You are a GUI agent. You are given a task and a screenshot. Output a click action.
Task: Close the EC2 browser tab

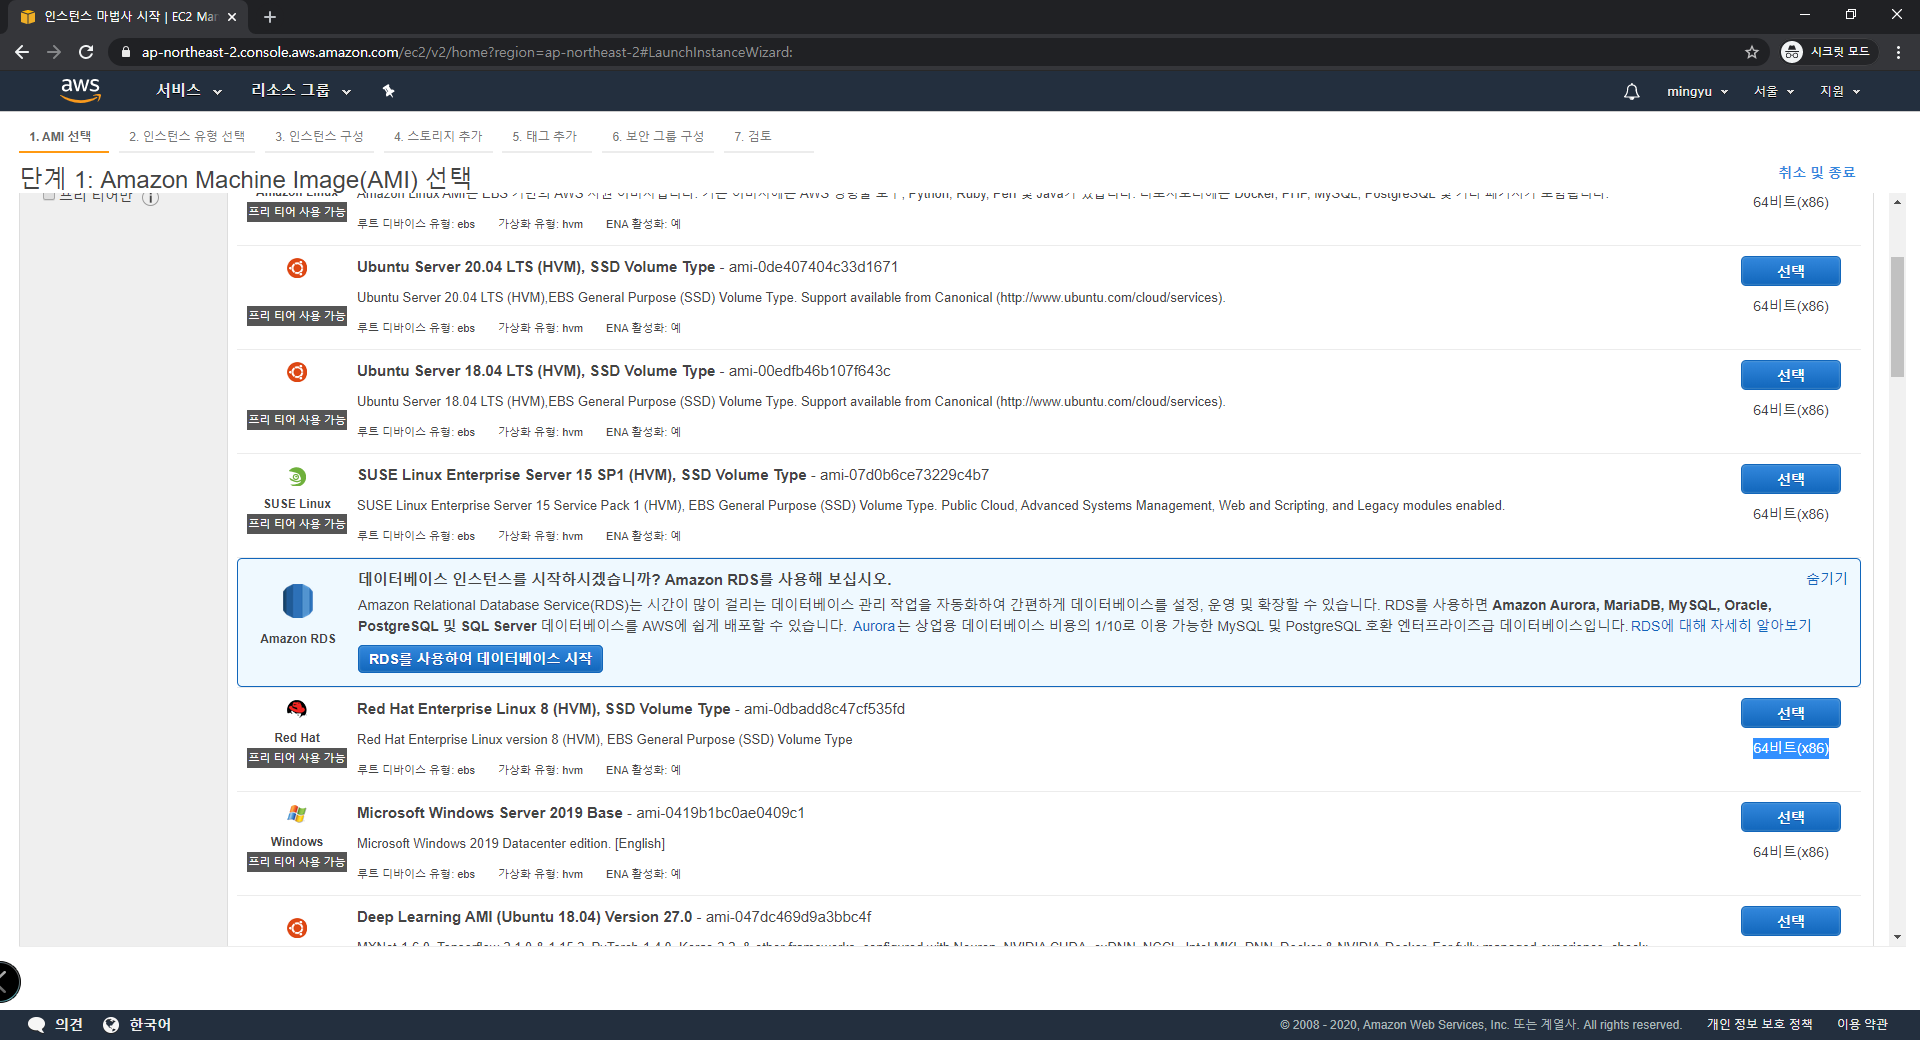coord(232,17)
